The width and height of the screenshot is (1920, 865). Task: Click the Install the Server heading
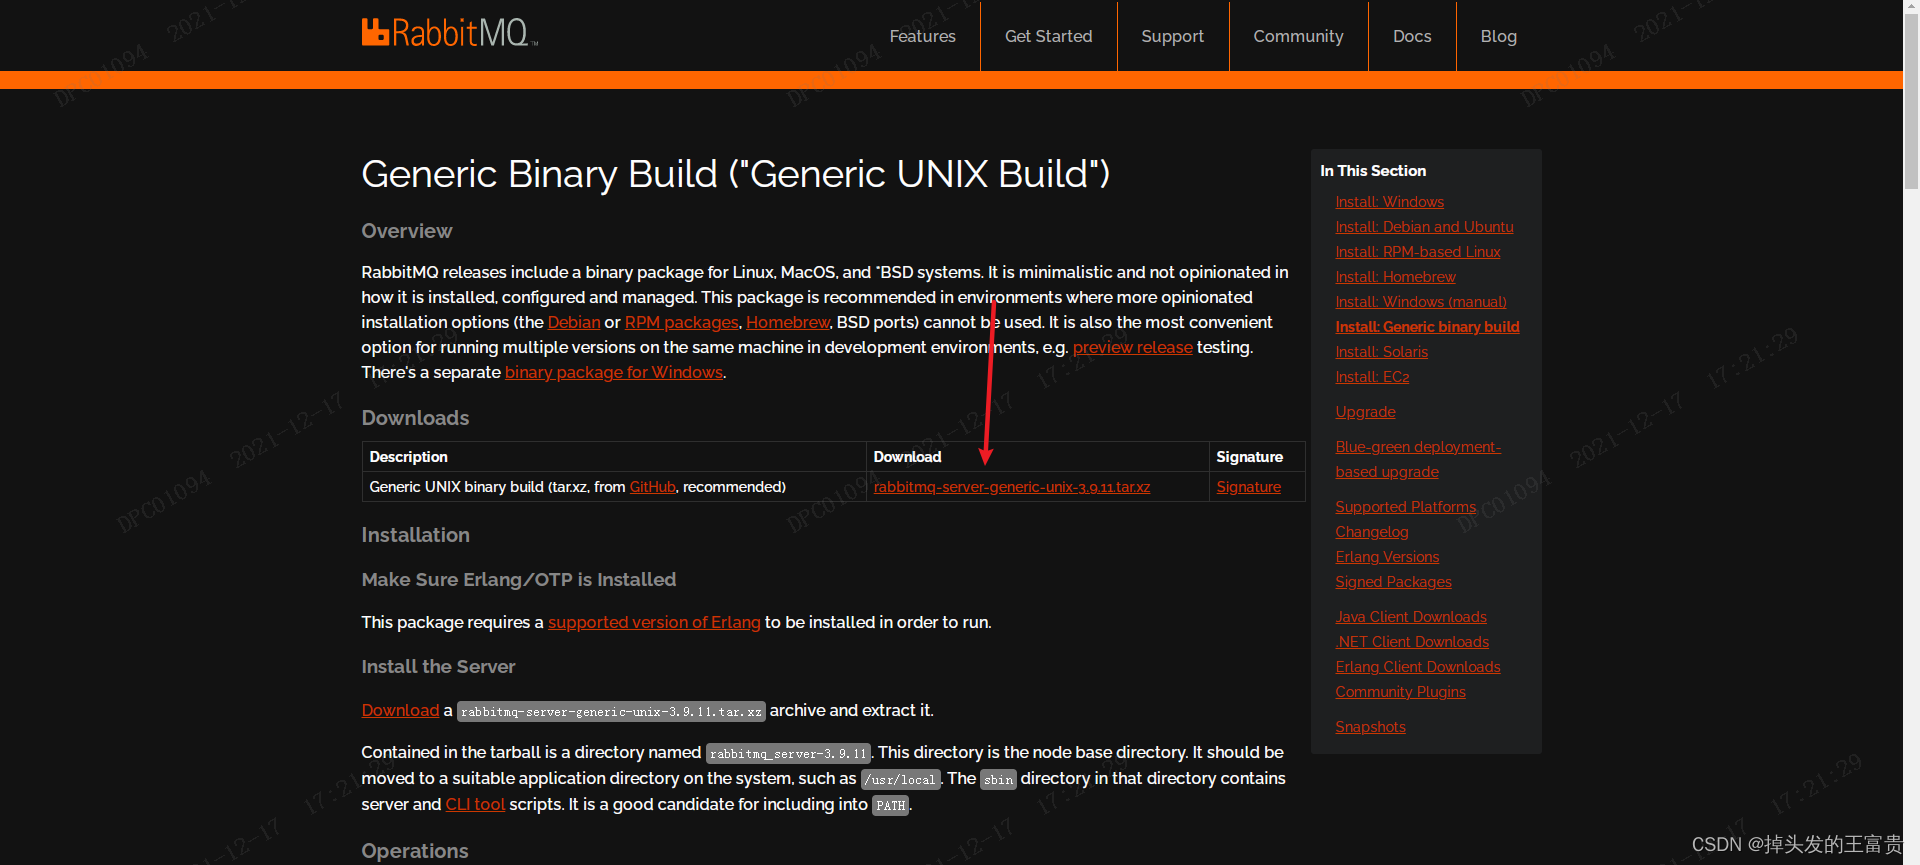438,667
